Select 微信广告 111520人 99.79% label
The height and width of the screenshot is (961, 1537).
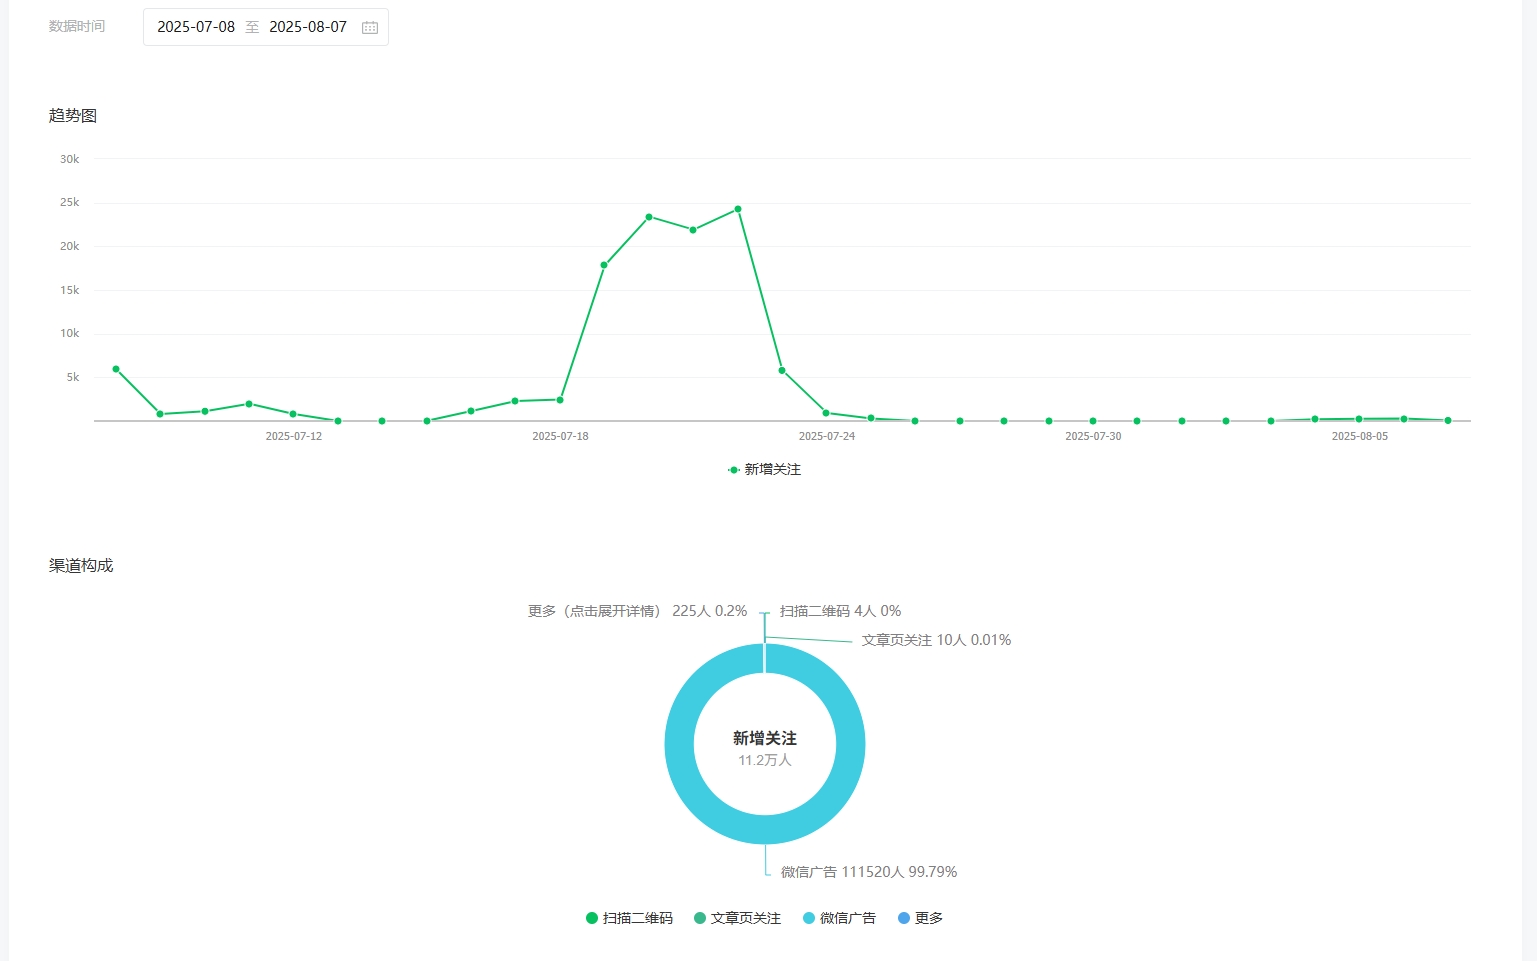pyautogui.click(x=869, y=872)
